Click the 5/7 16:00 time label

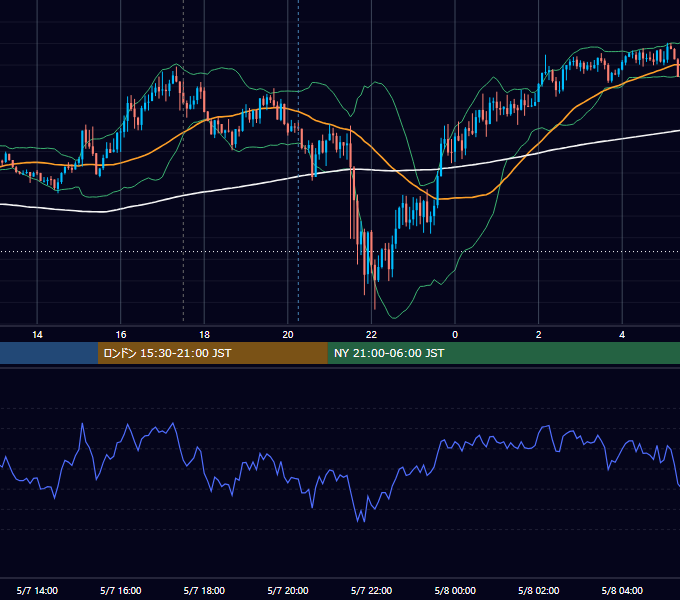point(121,590)
